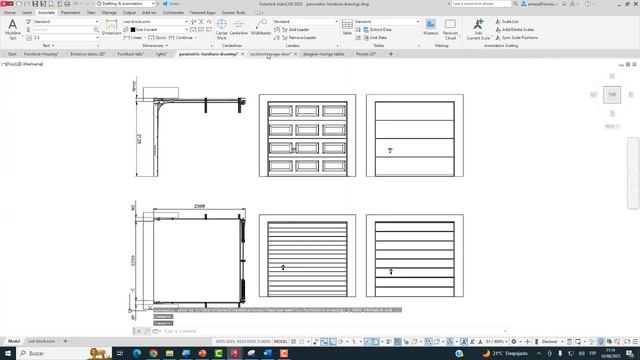Switch to the sectional-garage-door file tab
The image size is (640, 360).
(x=270, y=54)
